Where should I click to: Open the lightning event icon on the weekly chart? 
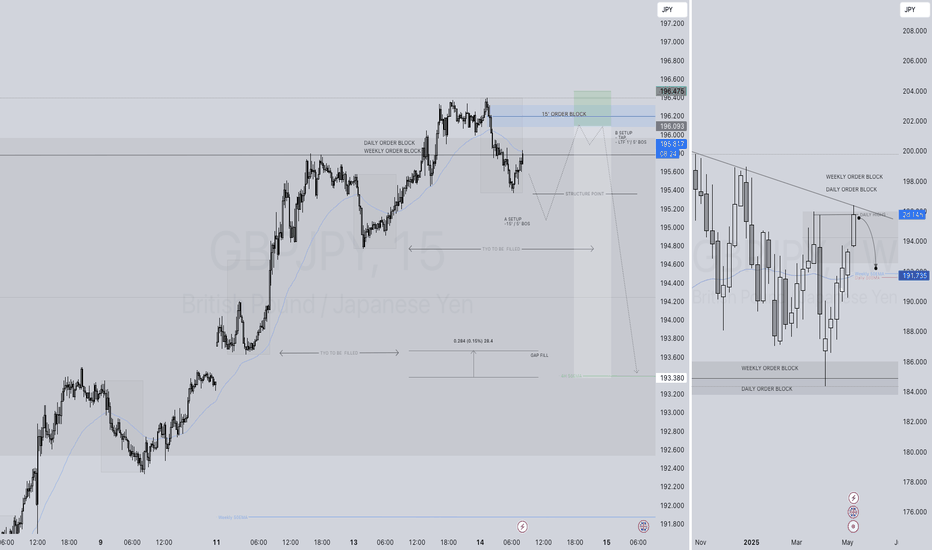click(853, 498)
